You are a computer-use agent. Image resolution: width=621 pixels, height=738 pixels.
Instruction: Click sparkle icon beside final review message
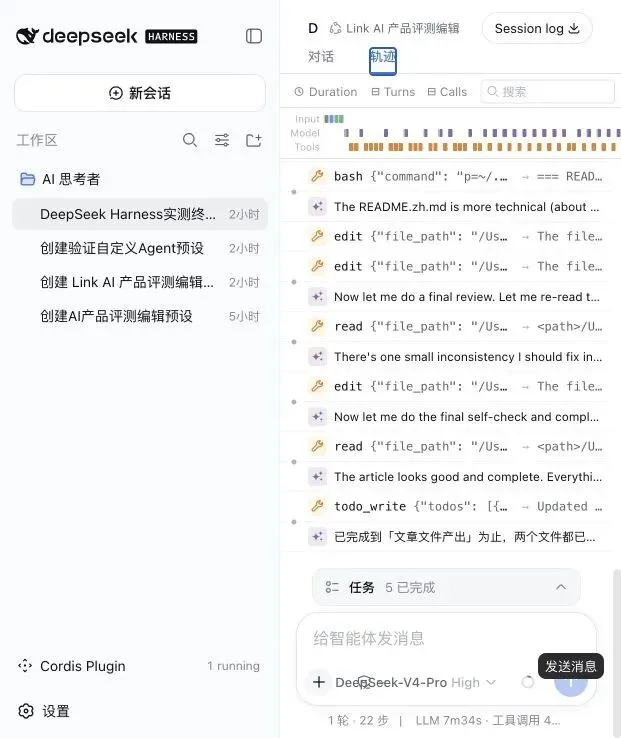[318, 297]
